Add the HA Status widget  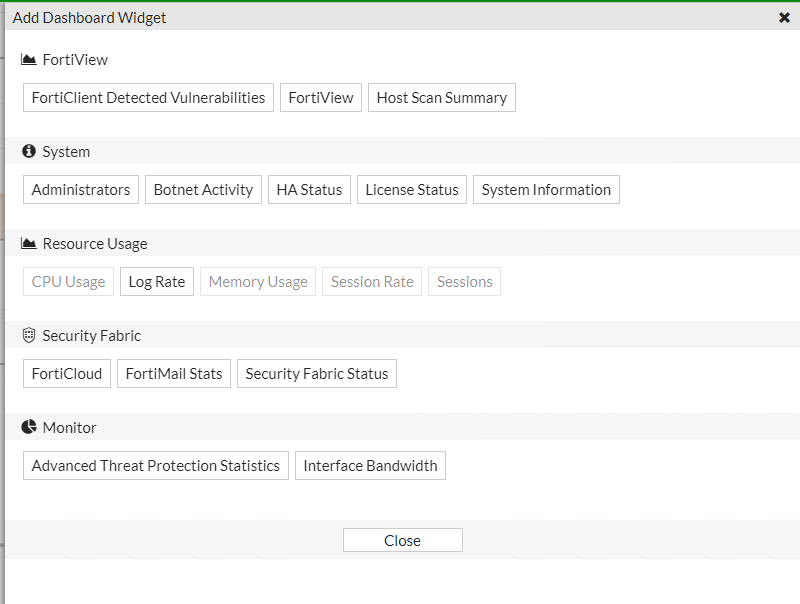click(x=309, y=190)
